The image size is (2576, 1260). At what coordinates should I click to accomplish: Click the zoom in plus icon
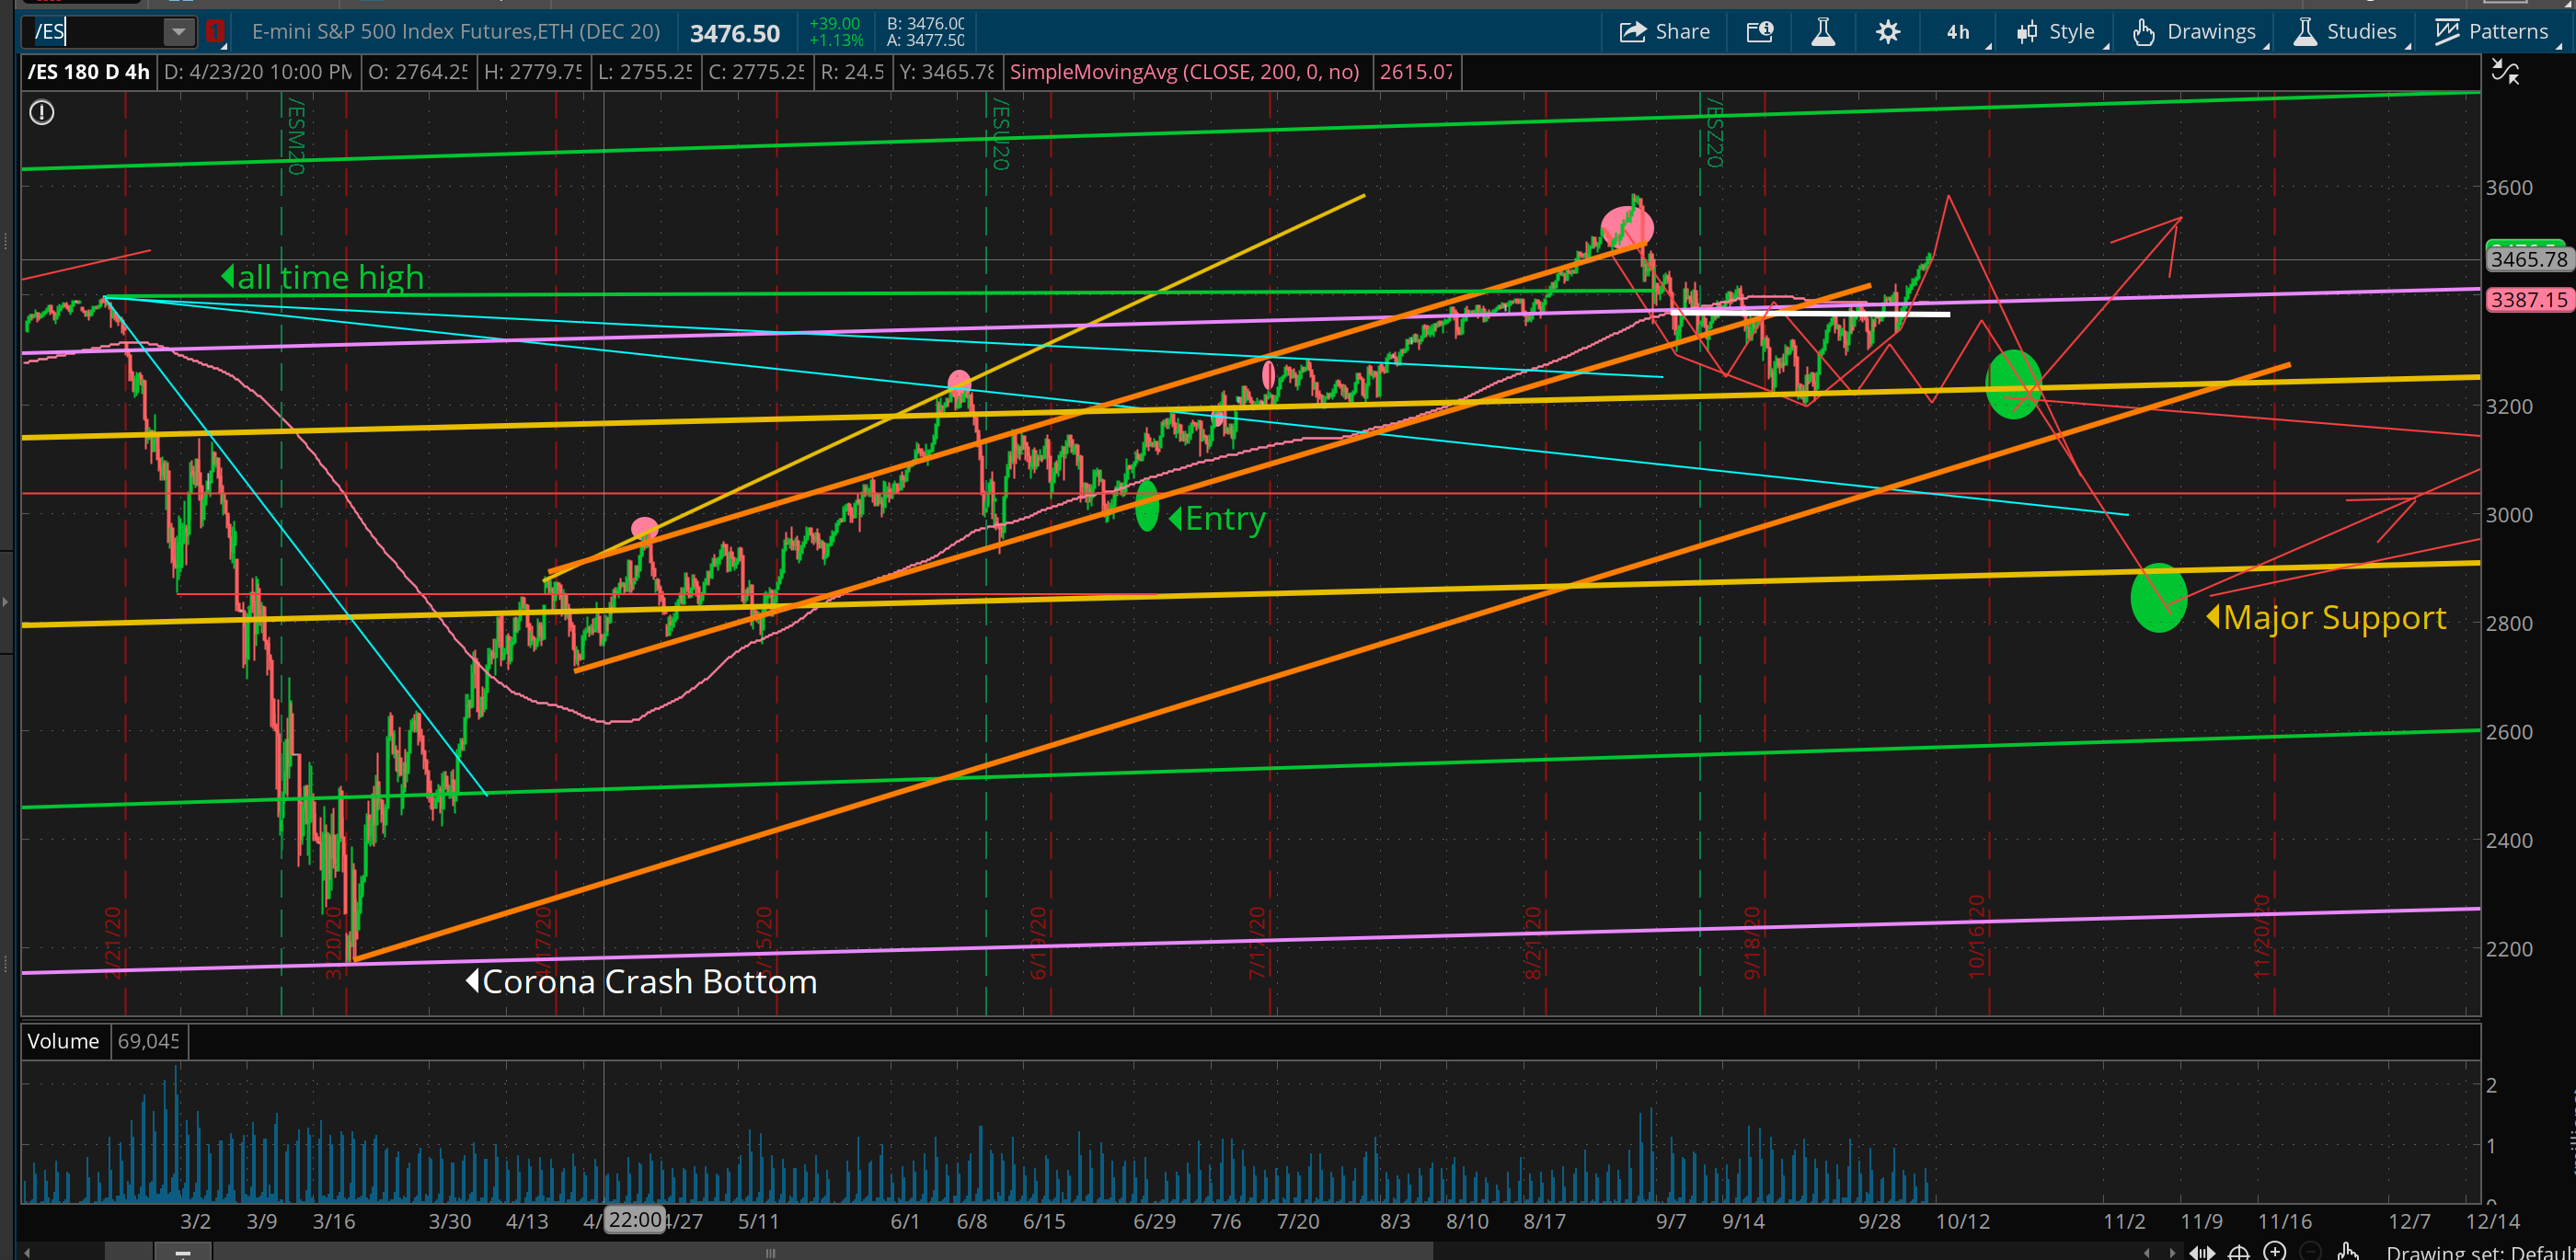click(2275, 1251)
